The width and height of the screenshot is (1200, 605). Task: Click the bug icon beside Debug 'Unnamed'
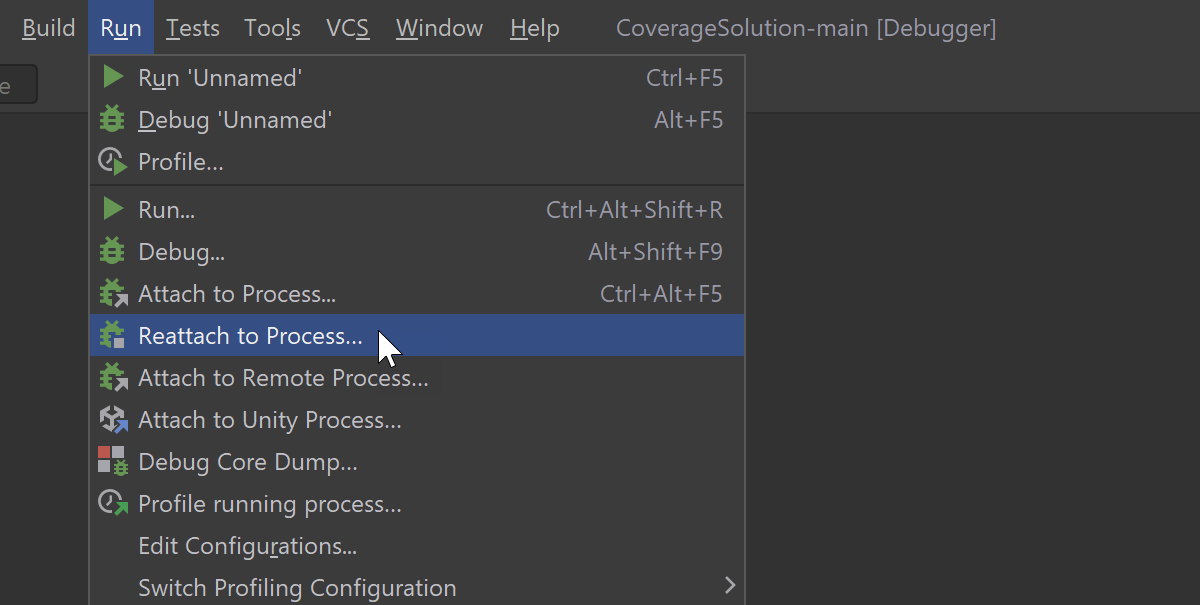(112, 120)
